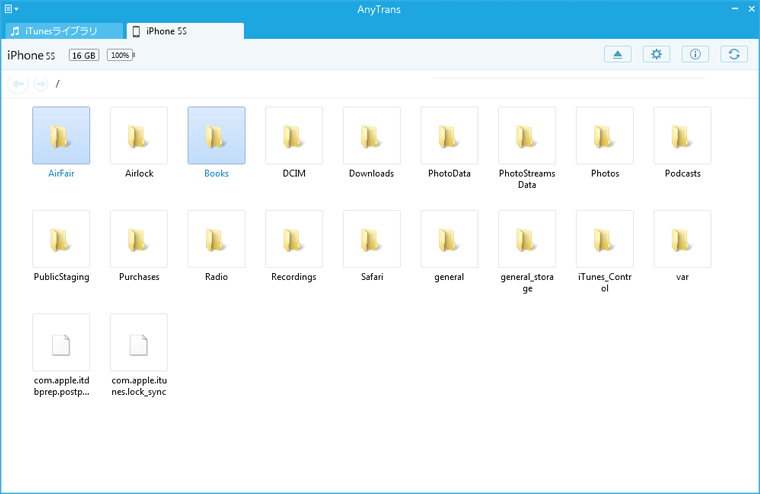760x494 pixels.
Task: Switch to the iPhone 5S tab
Action: (185, 31)
